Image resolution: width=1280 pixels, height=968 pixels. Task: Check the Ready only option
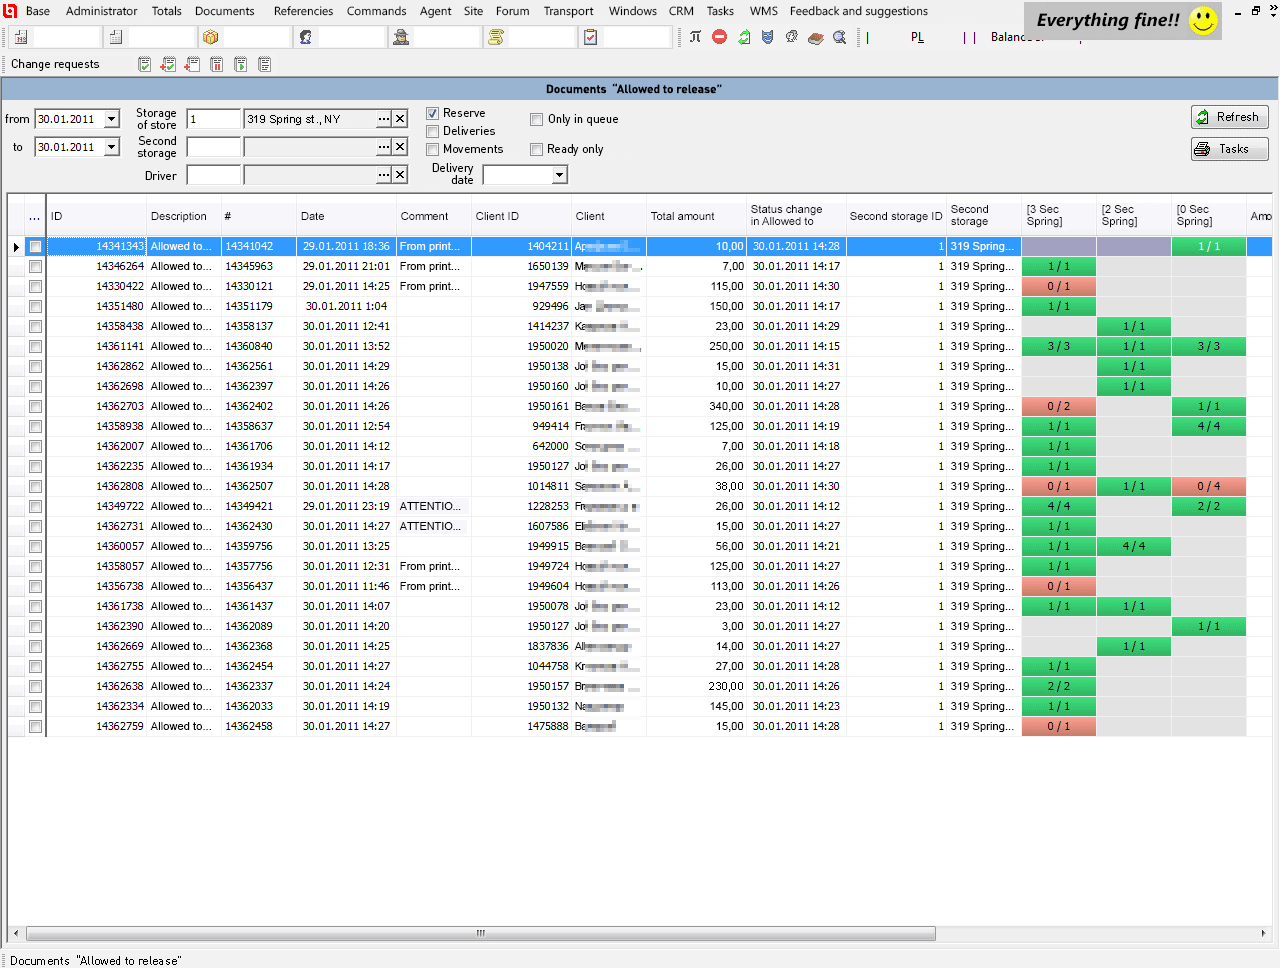point(537,149)
